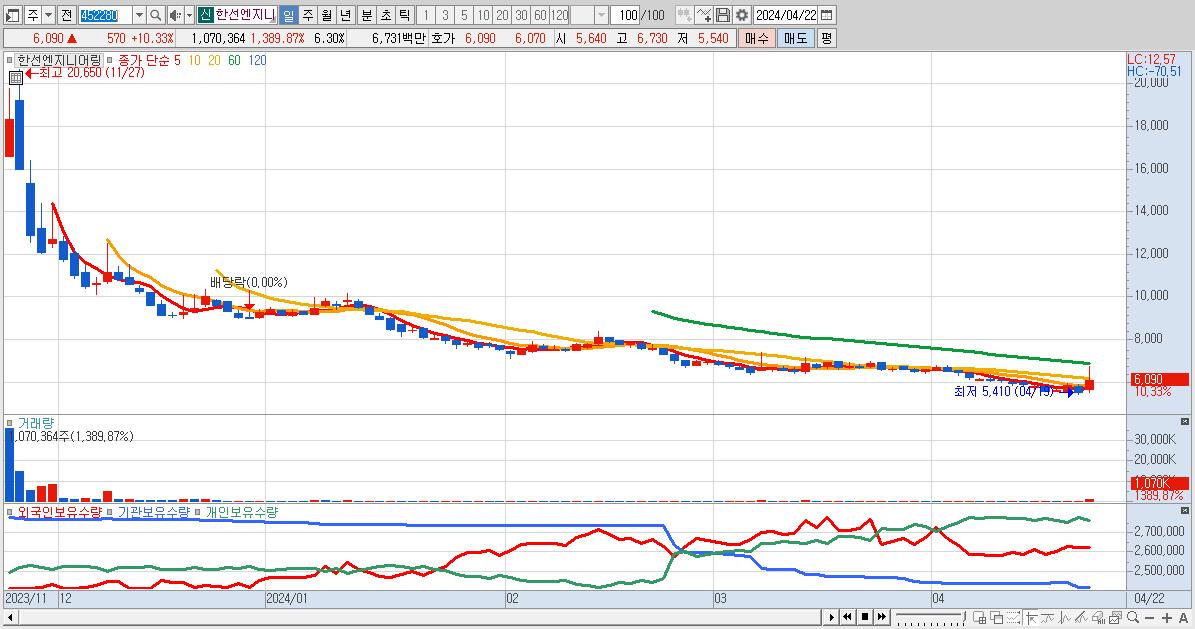The width and height of the screenshot is (1195, 629).
Task: Expand the 한선엔지니어링 price legend marker
Action: point(9,59)
